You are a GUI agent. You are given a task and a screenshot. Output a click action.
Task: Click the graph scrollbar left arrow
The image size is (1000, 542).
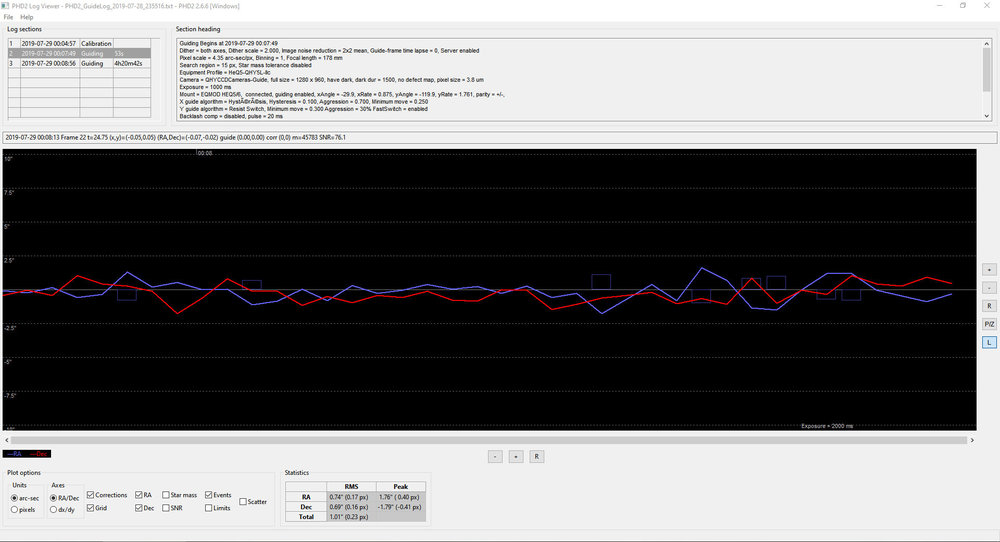pyautogui.click(x=7, y=440)
